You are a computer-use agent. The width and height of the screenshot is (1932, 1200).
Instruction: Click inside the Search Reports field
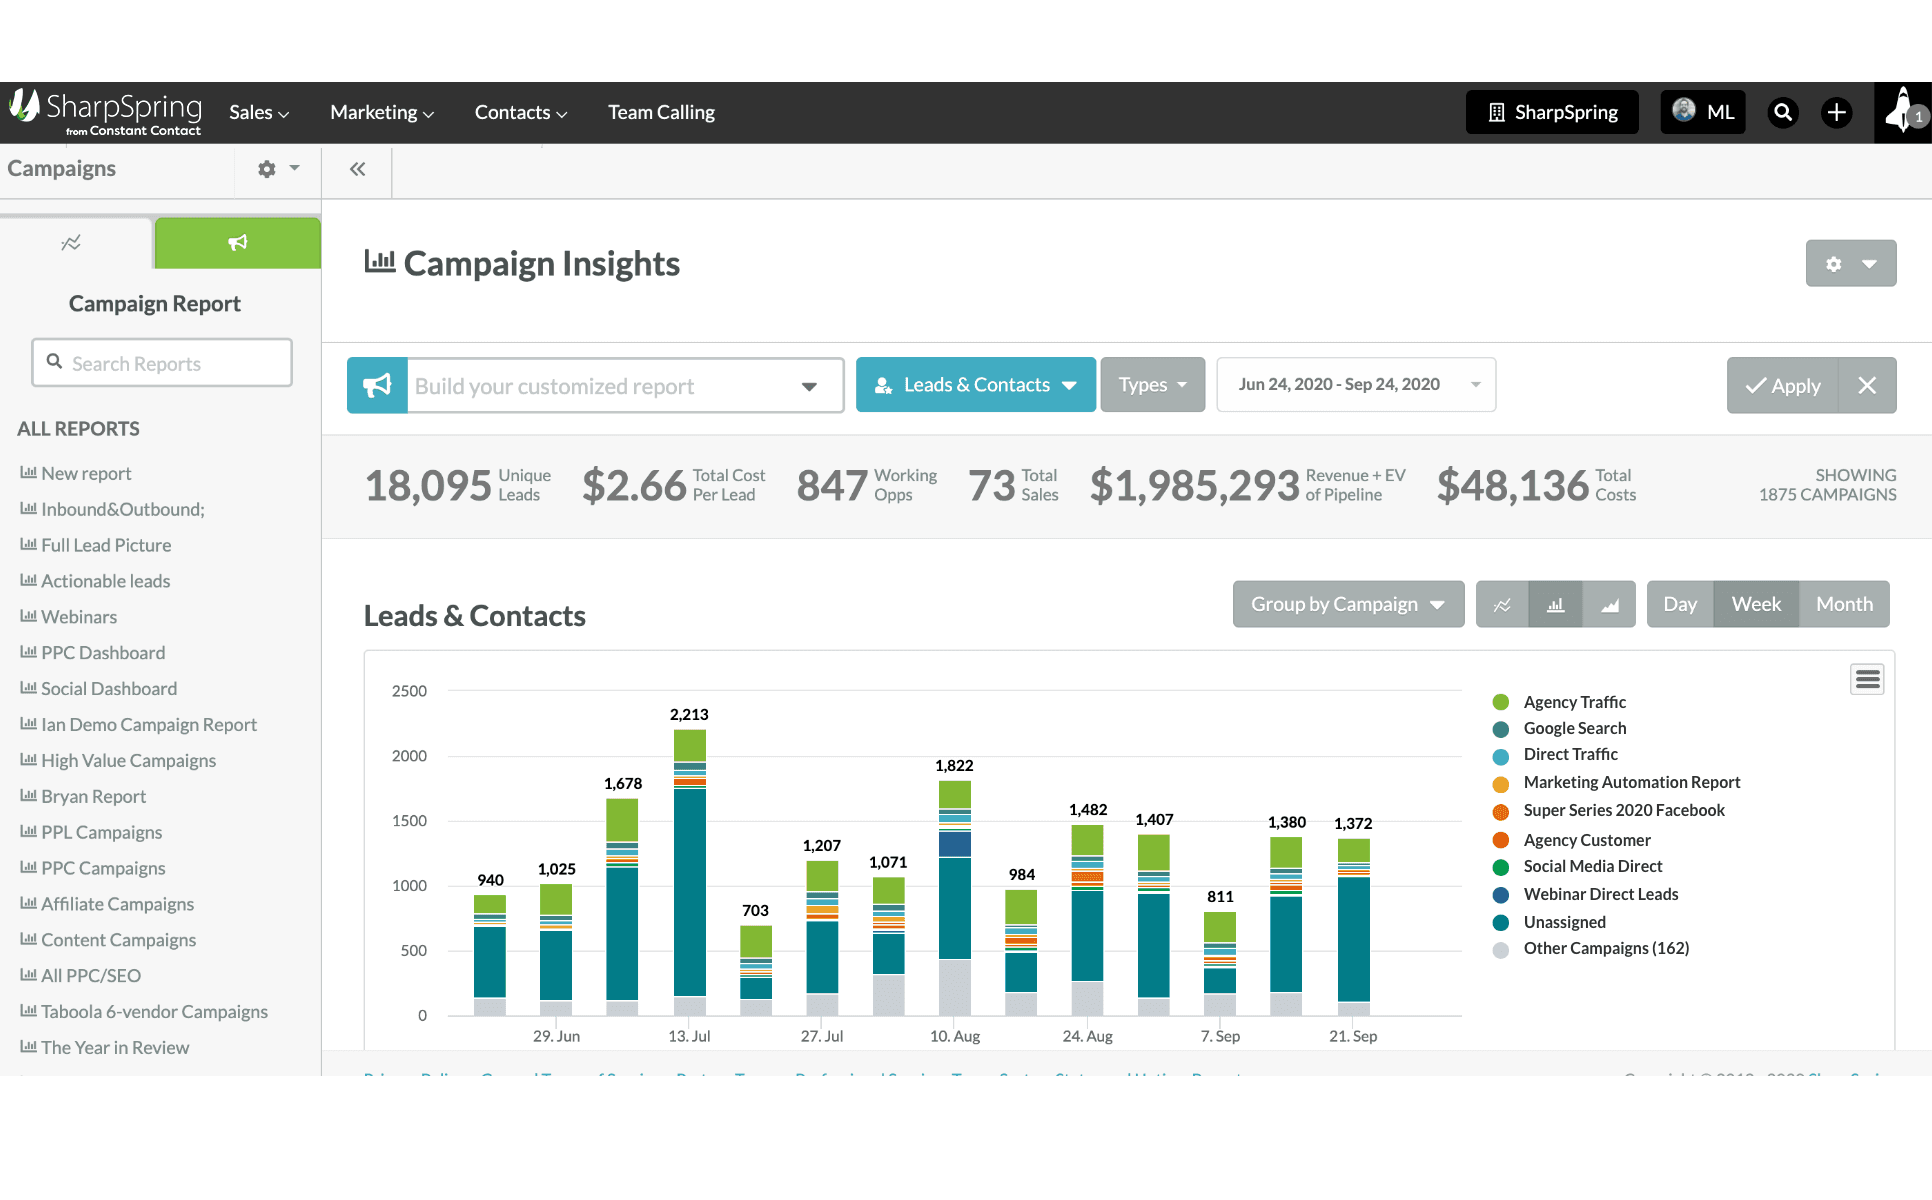tap(161, 362)
